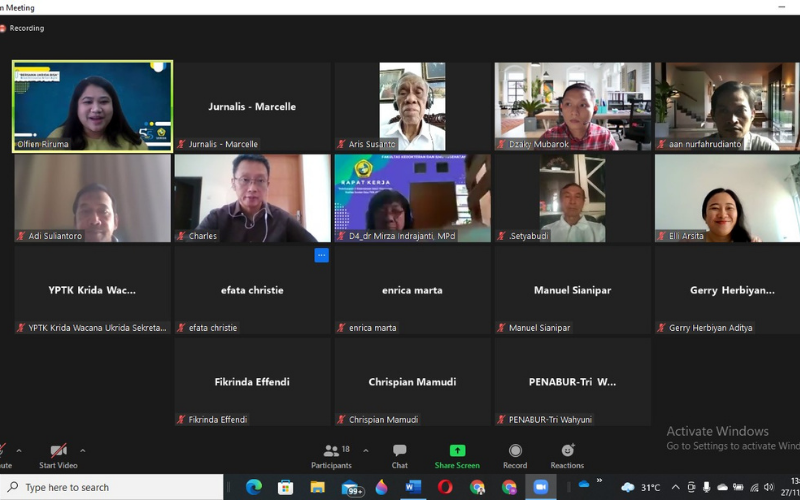Click the weather 31°C widget in the tray
Screen dimensions: 800x500
tap(641, 488)
